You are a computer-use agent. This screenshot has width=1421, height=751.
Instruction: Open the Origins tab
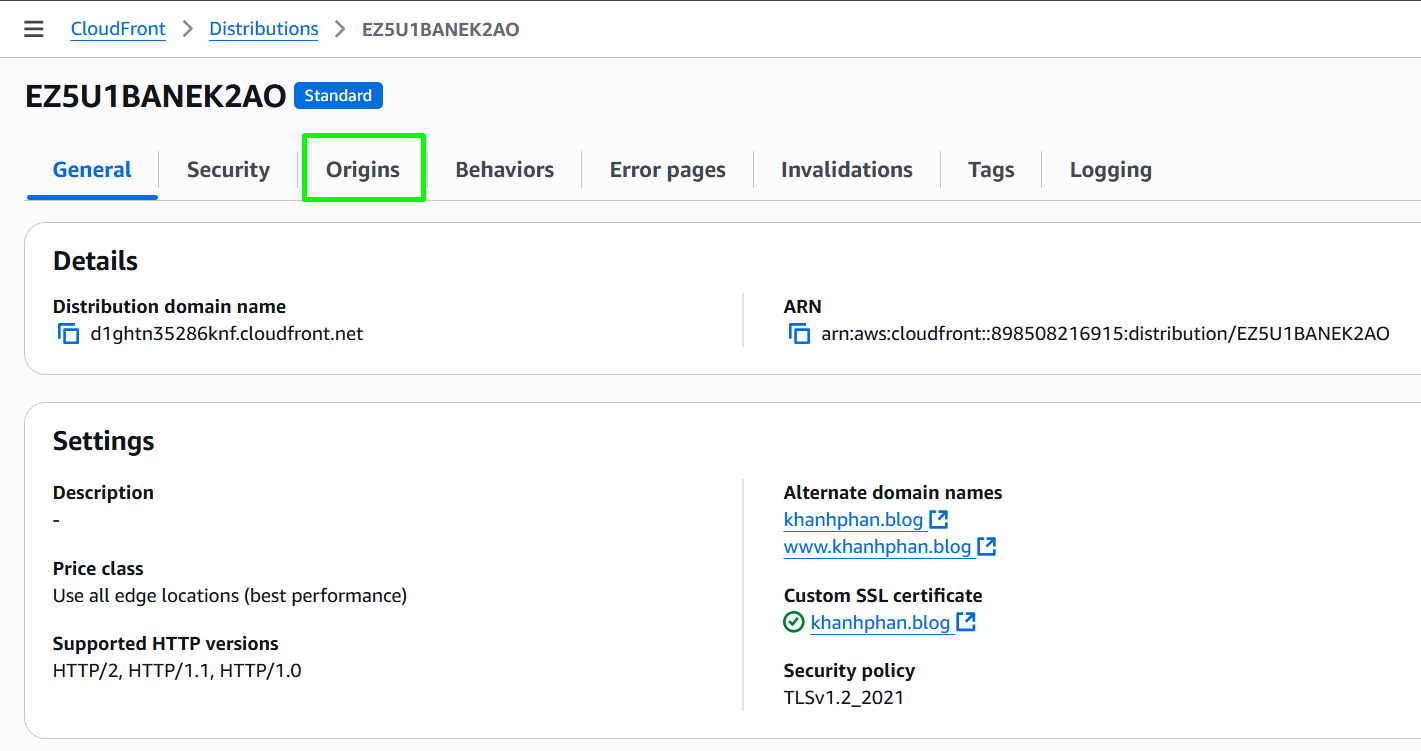point(363,170)
